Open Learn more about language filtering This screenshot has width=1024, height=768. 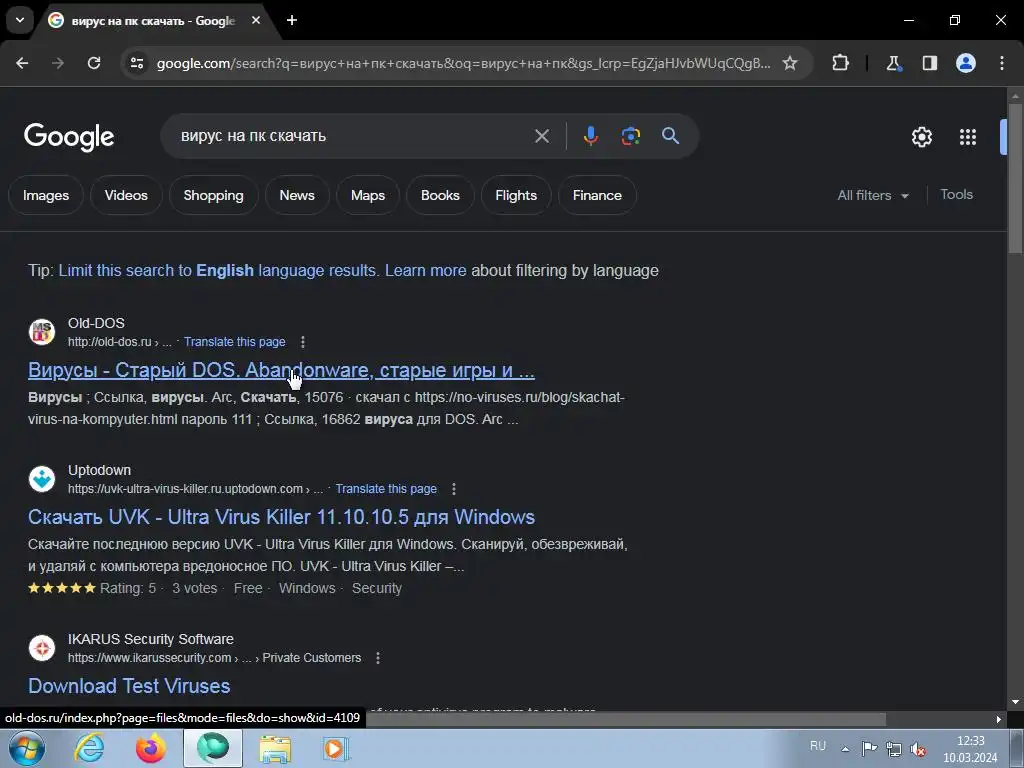(x=425, y=270)
